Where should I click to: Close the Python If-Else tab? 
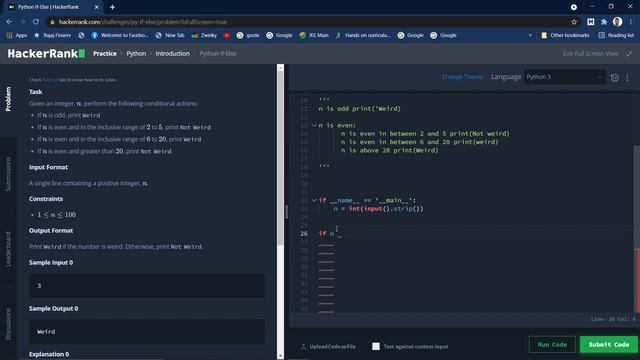[97, 7]
